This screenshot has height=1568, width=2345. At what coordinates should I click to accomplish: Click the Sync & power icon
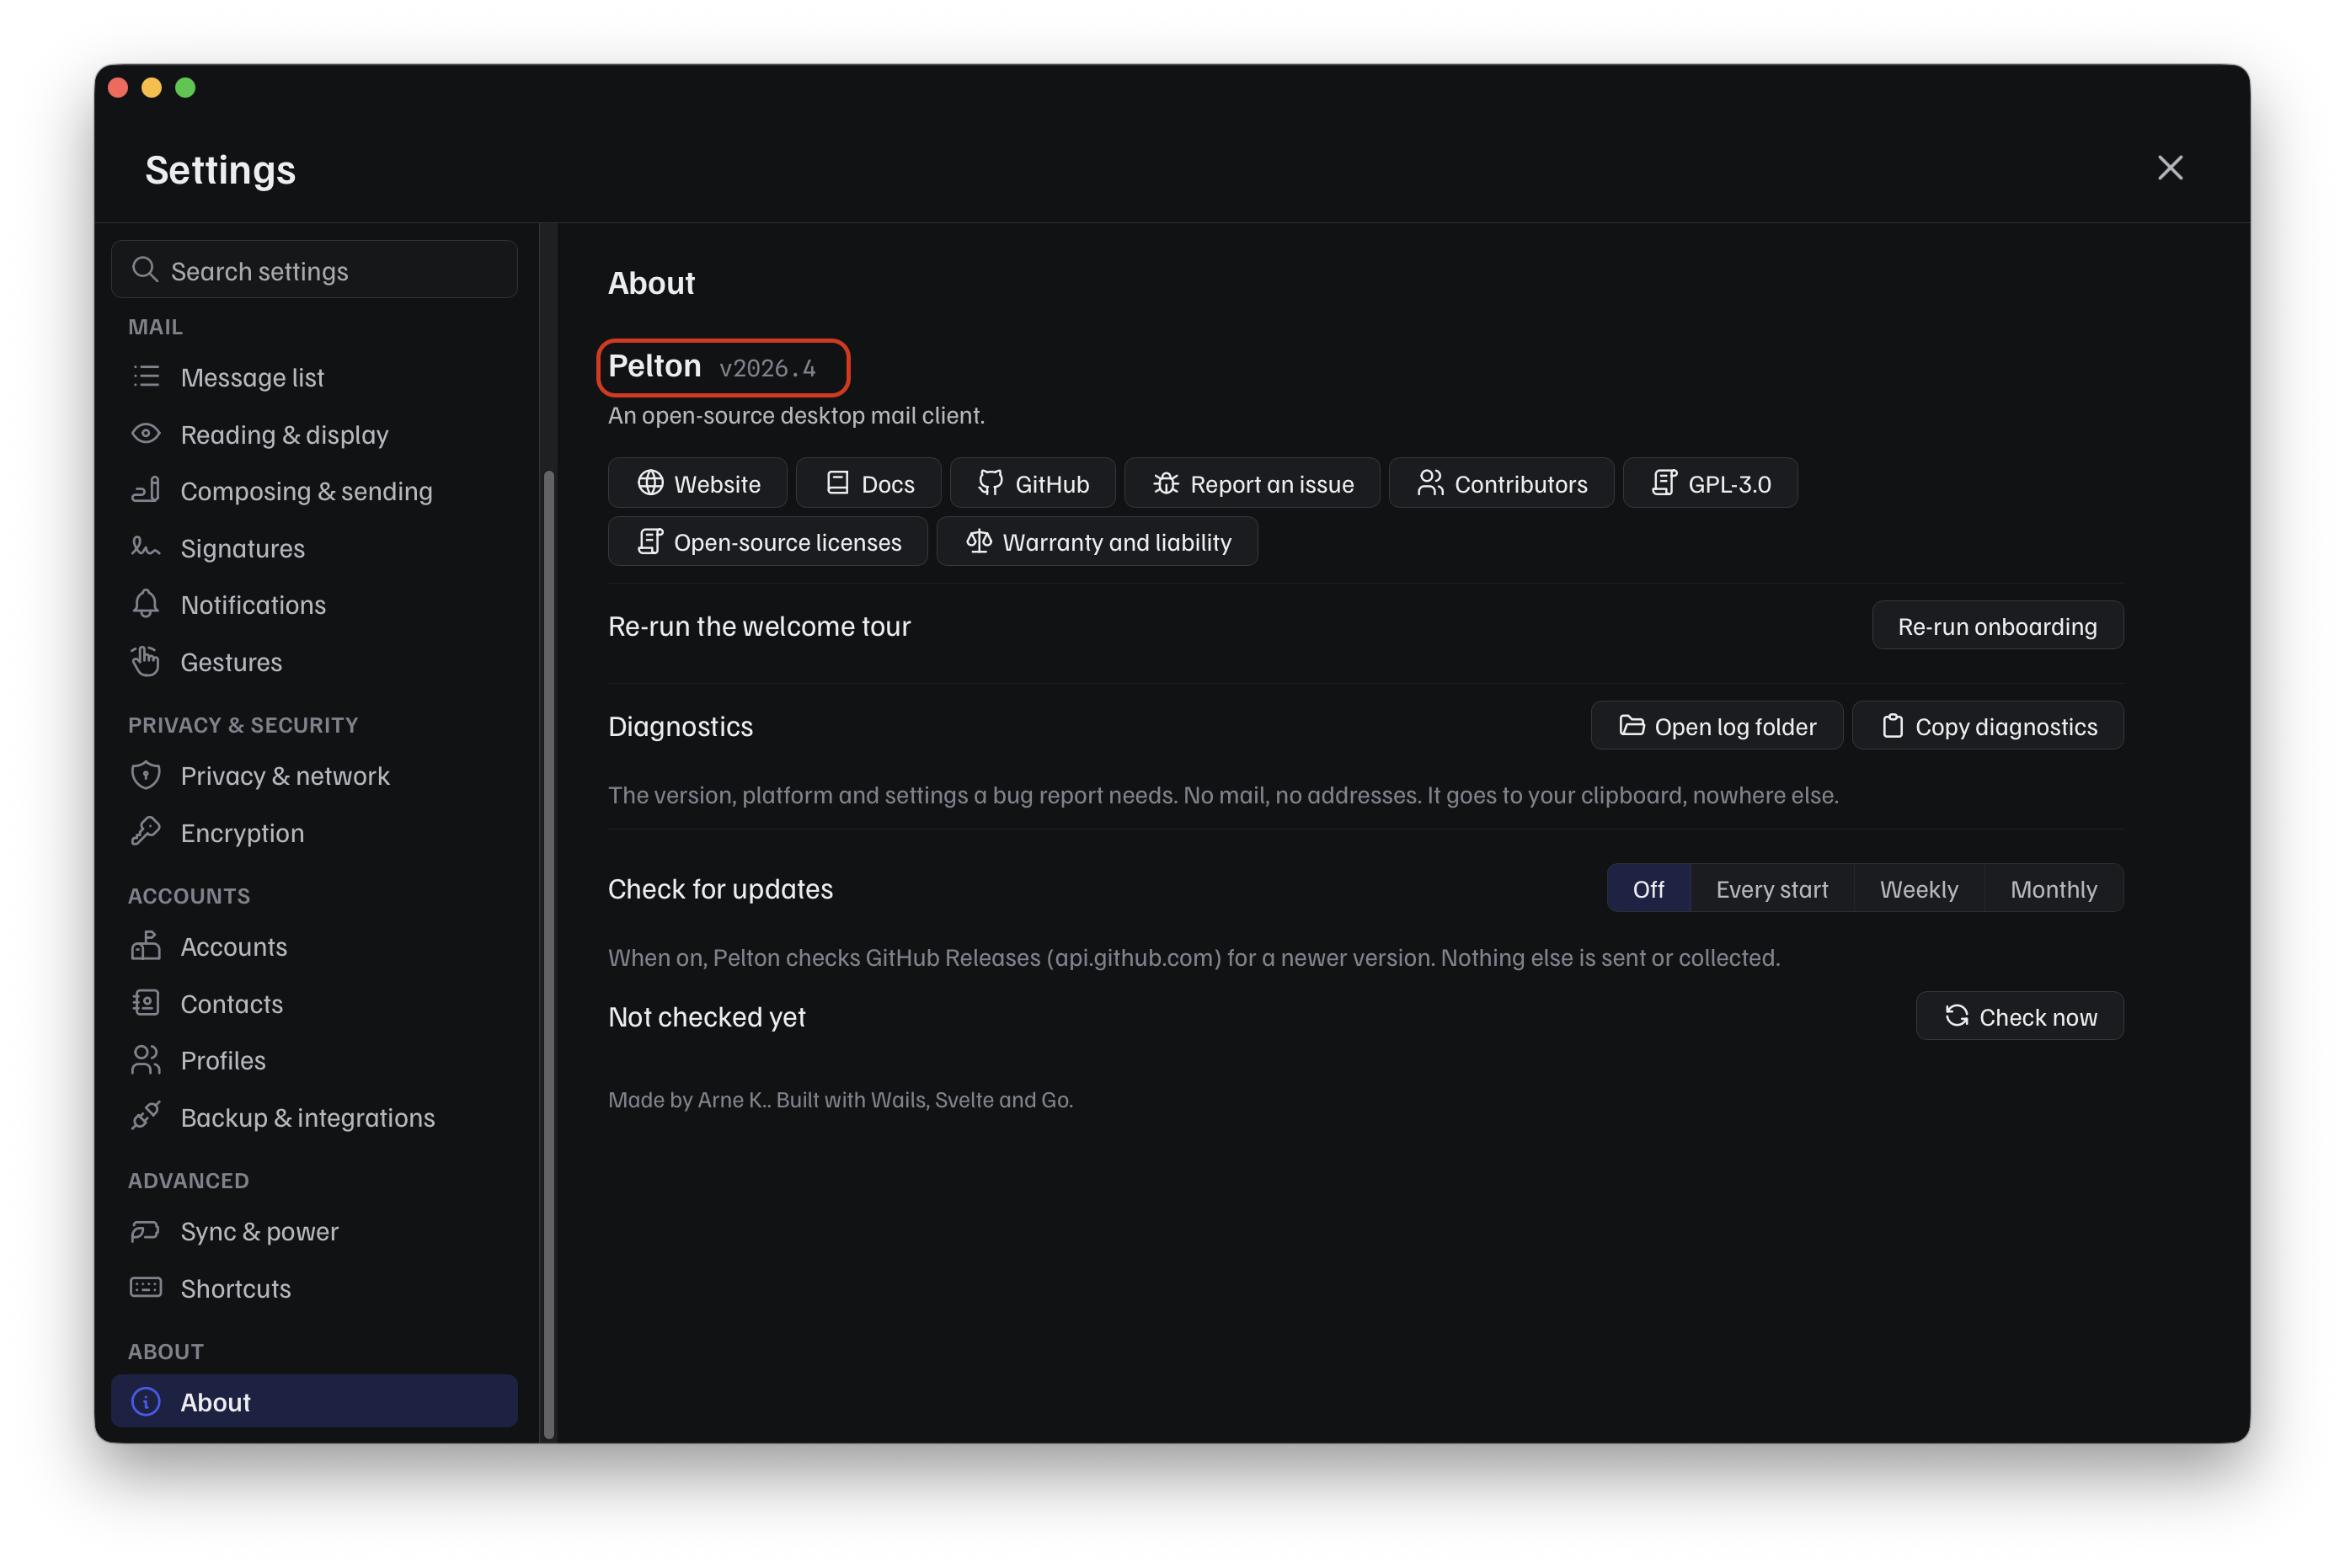146,1231
